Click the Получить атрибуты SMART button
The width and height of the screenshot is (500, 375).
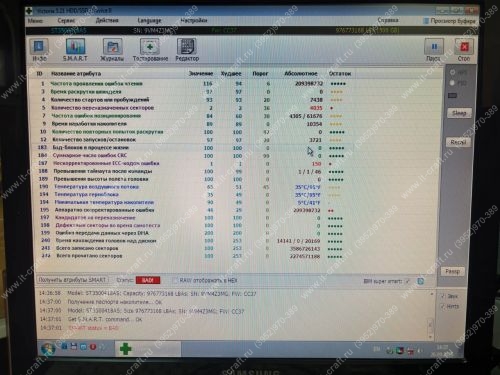tap(72, 280)
